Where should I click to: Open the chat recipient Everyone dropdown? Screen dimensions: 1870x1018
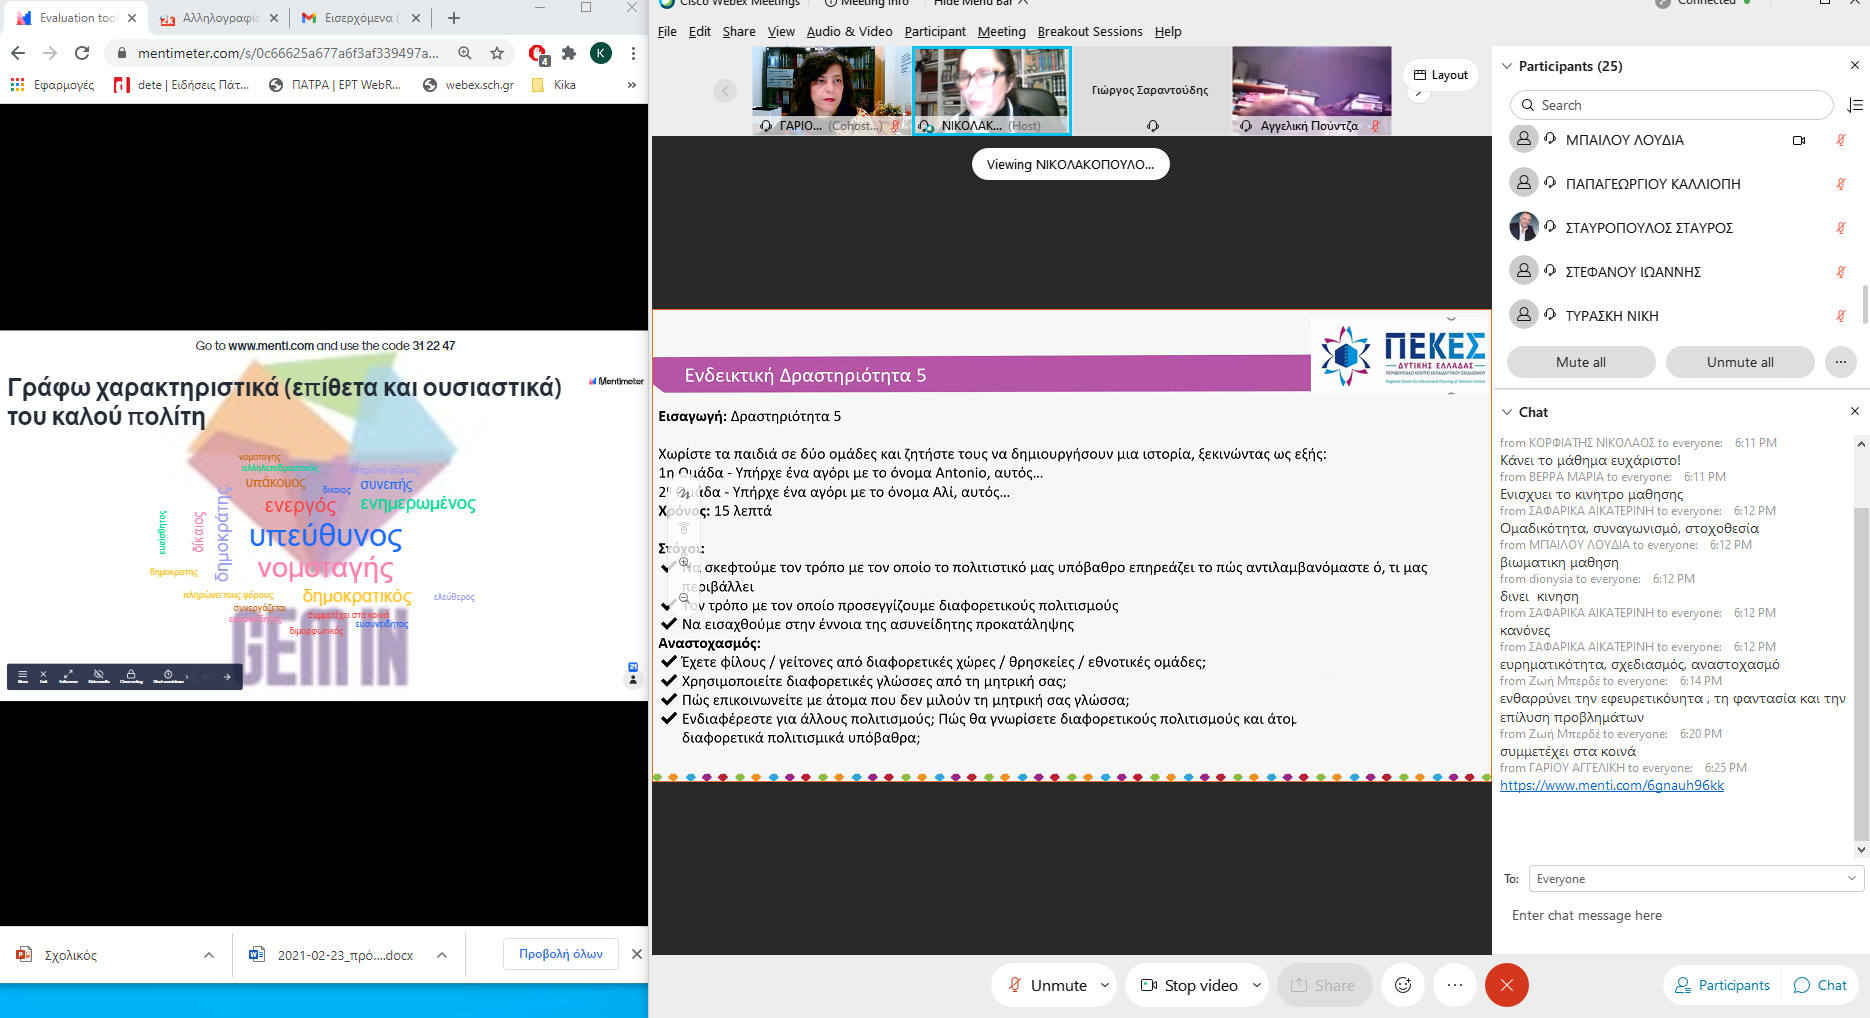point(1695,879)
